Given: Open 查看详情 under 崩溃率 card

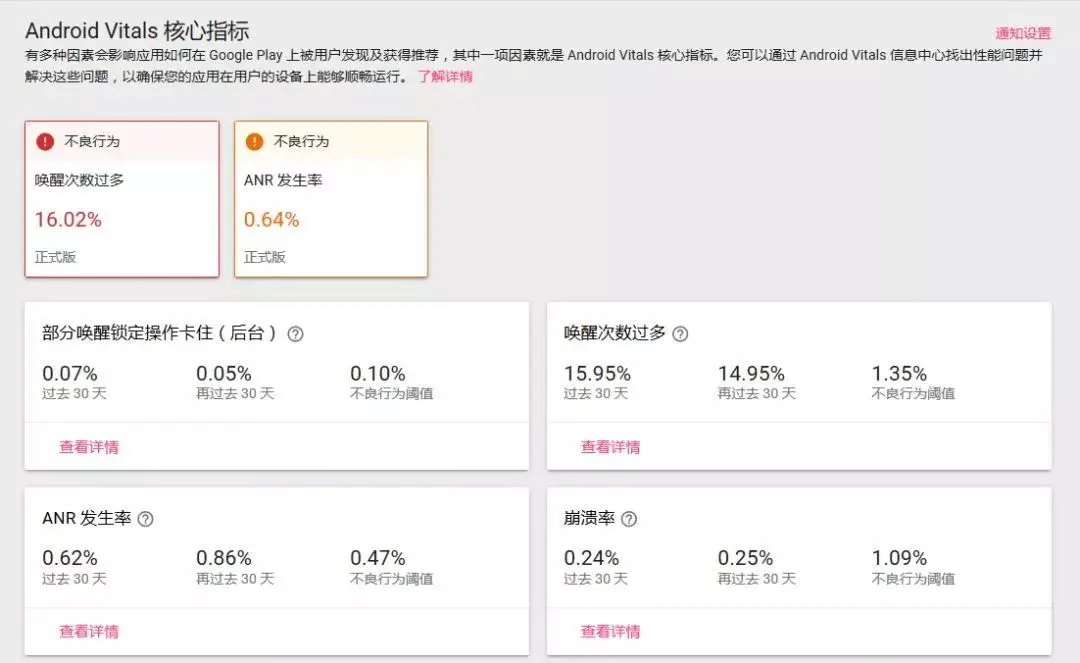Looking at the screenshot, I should 611,631.
